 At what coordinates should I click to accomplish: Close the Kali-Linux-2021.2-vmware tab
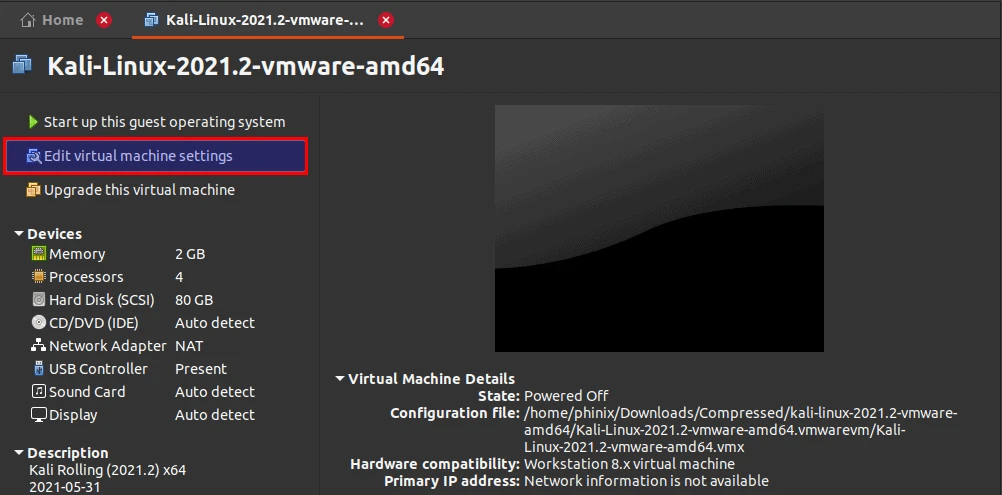pyautogui.click(x=386, y=20)
